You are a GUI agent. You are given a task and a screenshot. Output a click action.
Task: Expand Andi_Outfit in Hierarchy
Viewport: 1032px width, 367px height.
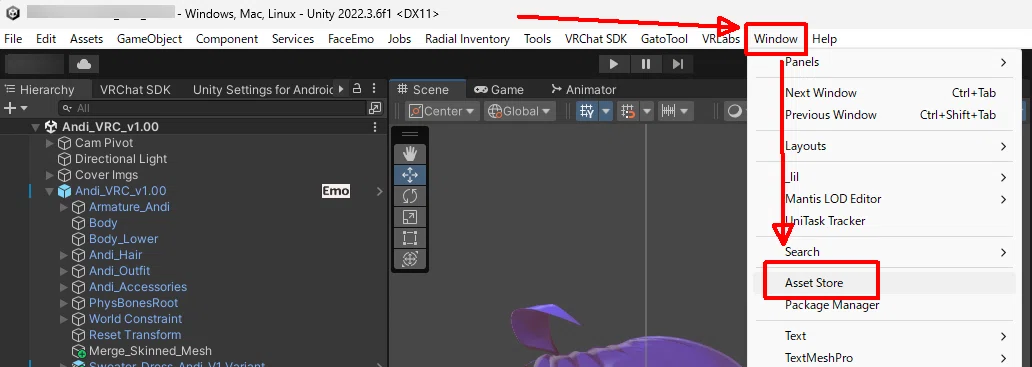click(64, 271)
